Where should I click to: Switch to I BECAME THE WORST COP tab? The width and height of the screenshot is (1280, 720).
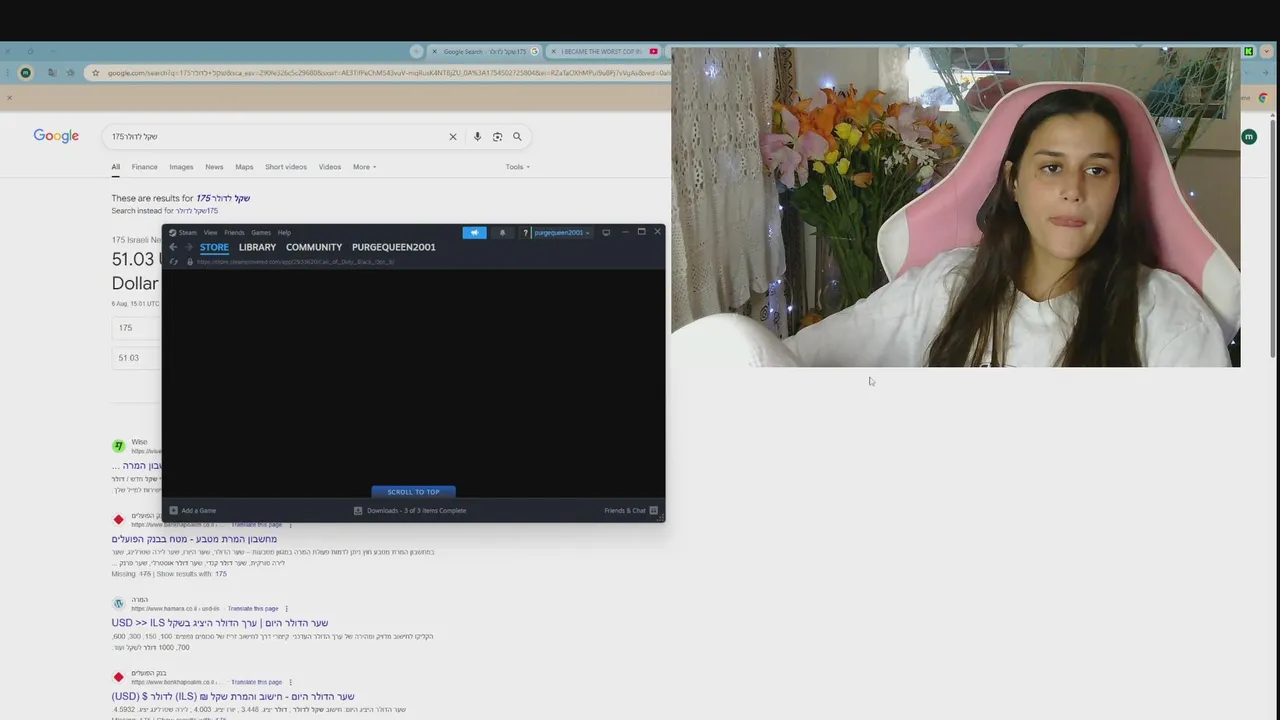tap(601, 52)
